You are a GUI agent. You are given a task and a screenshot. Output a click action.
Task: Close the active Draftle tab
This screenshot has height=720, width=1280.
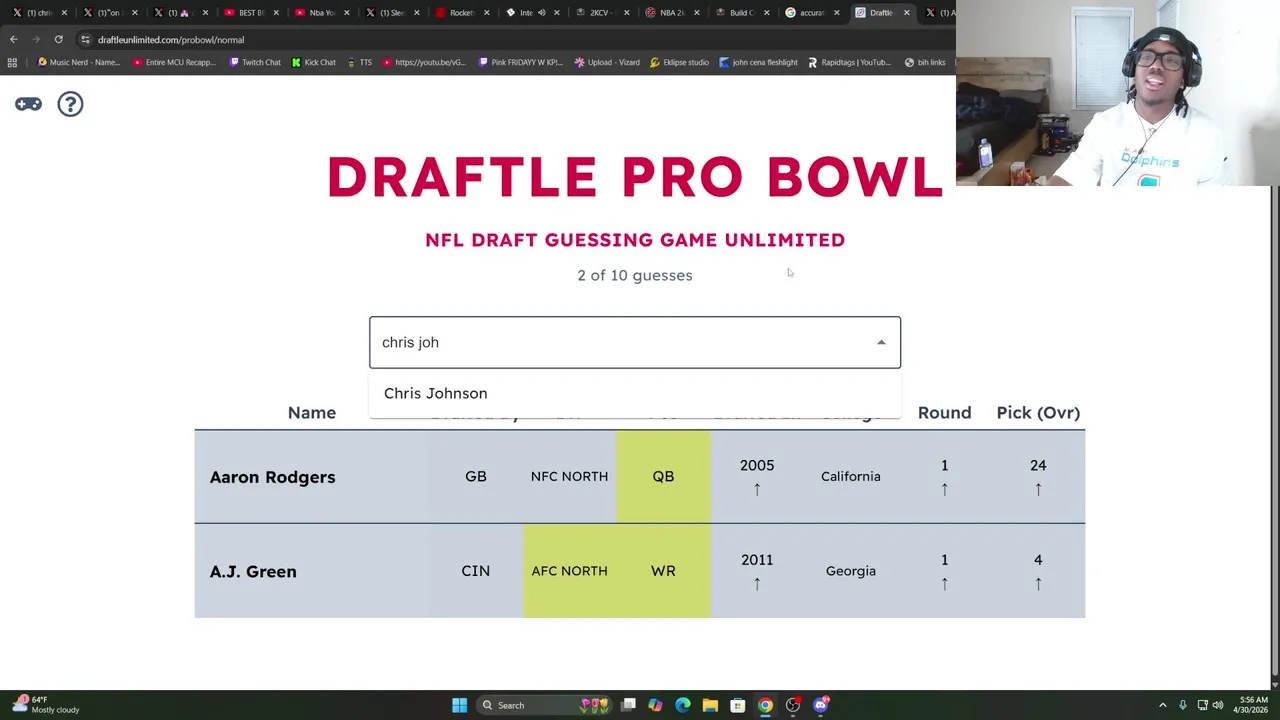[x=906, y=12]
